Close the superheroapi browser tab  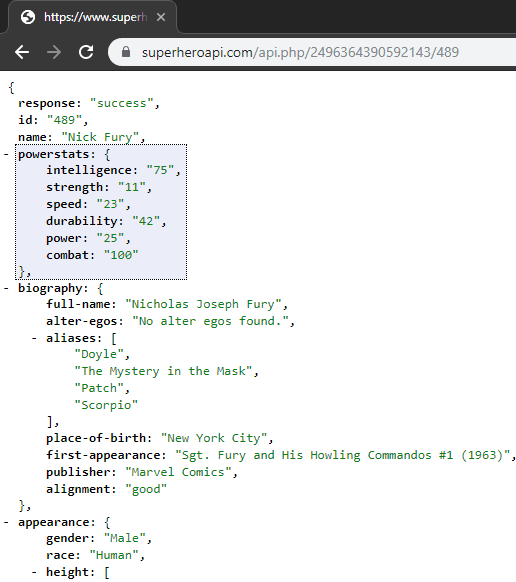pyautogui.click(x=161, y=17)
